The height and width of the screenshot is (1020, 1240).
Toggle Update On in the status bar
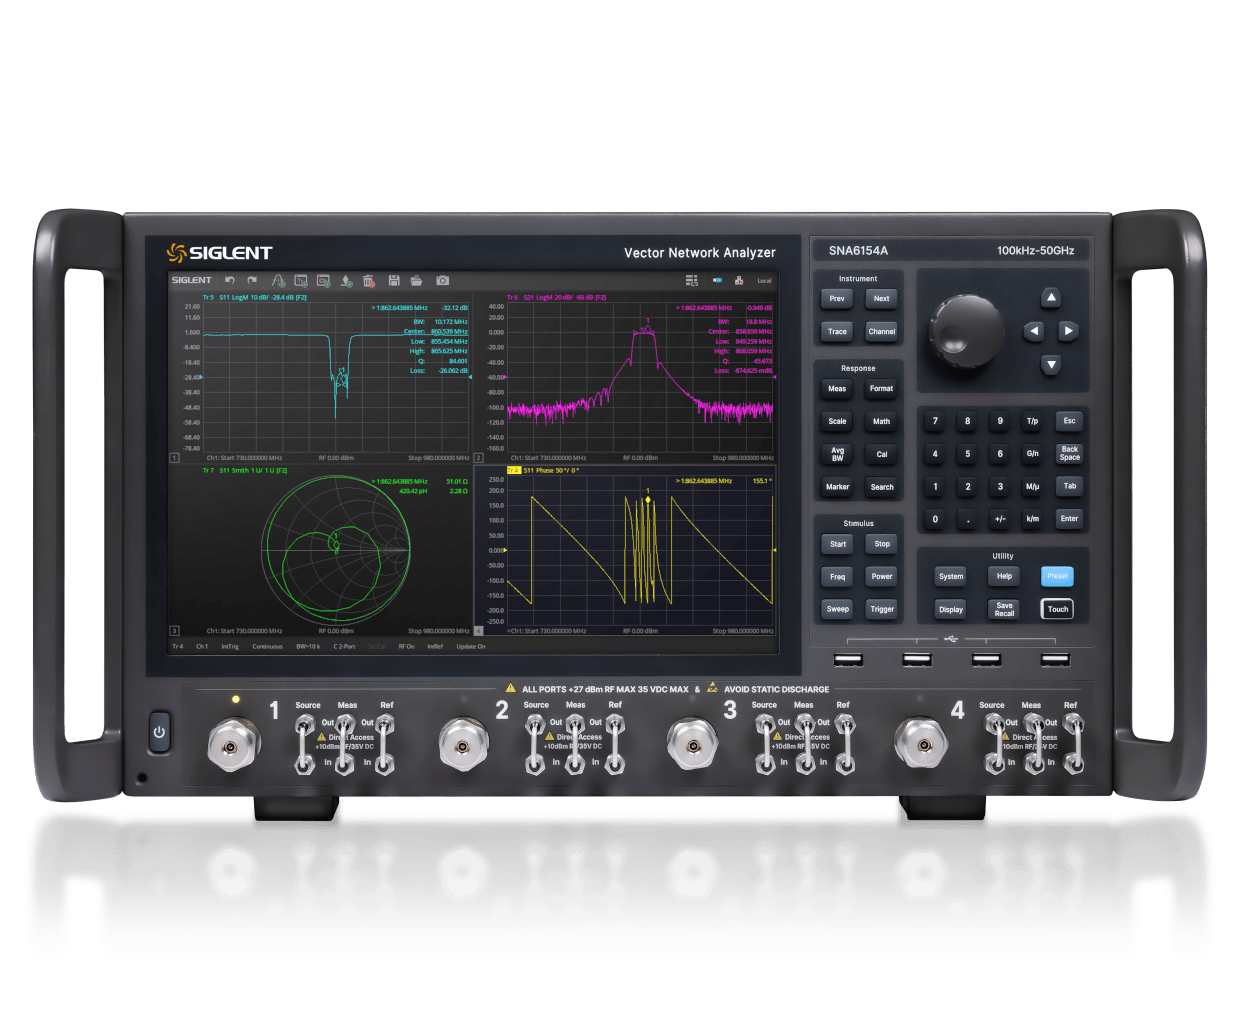(469, 646)
